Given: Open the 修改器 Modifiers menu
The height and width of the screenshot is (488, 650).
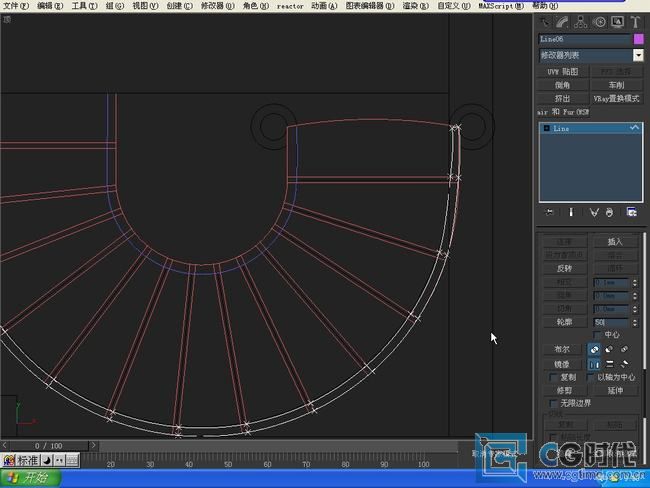Looking at the screenshot, I should pos(218,6).
